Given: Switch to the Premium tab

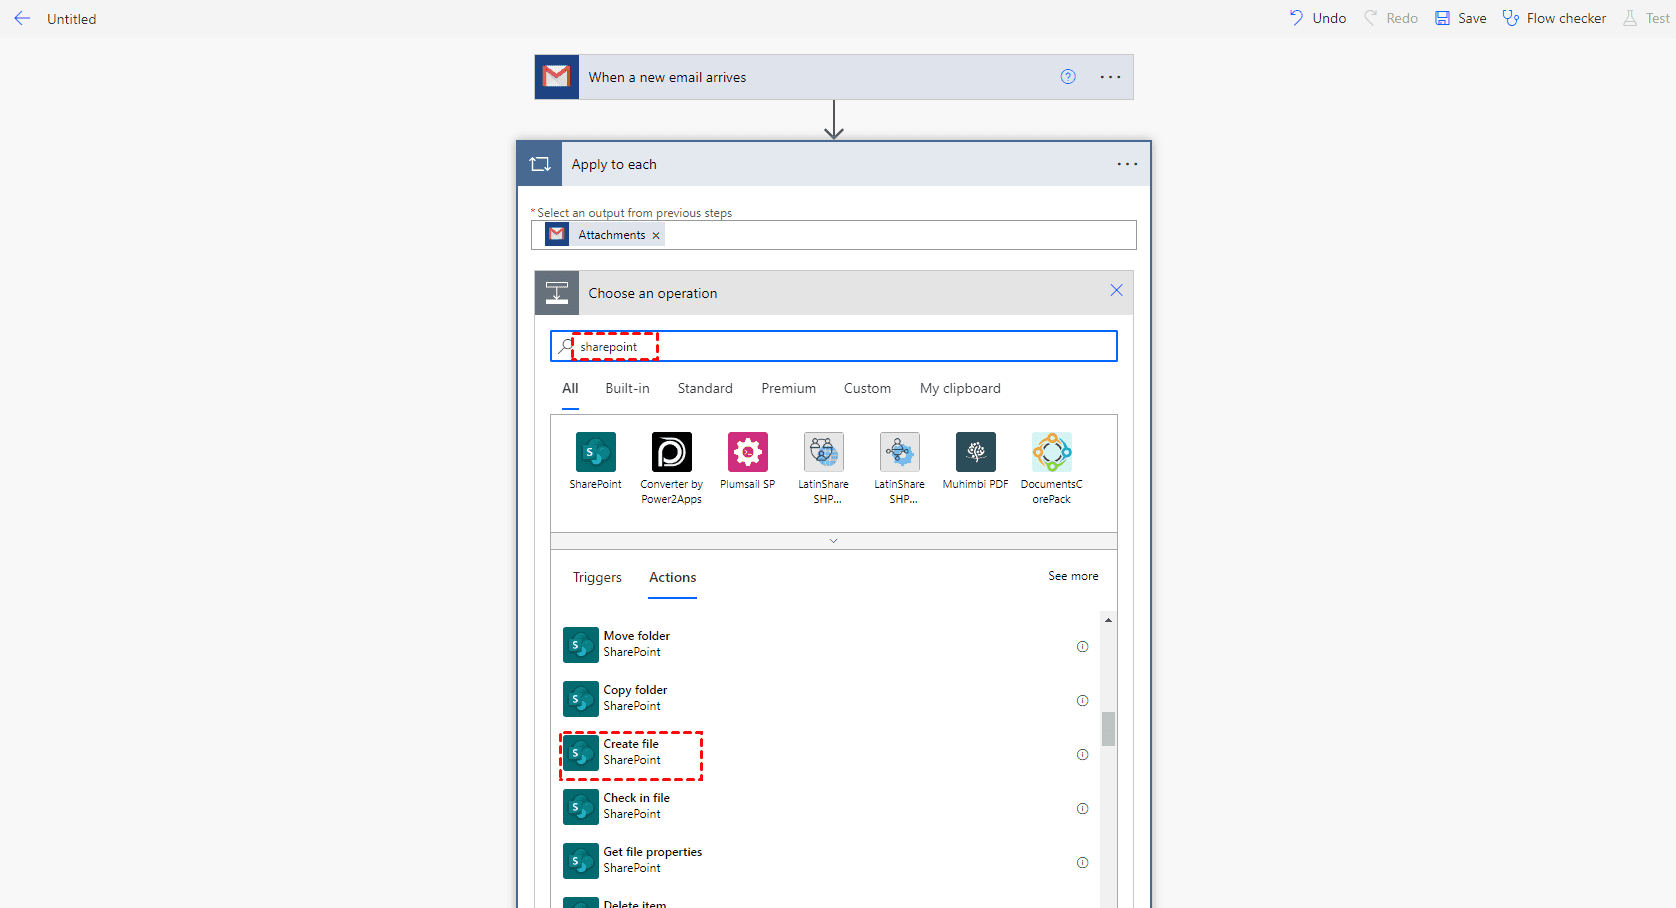Looking at the screenshot, I should [789, 388].
